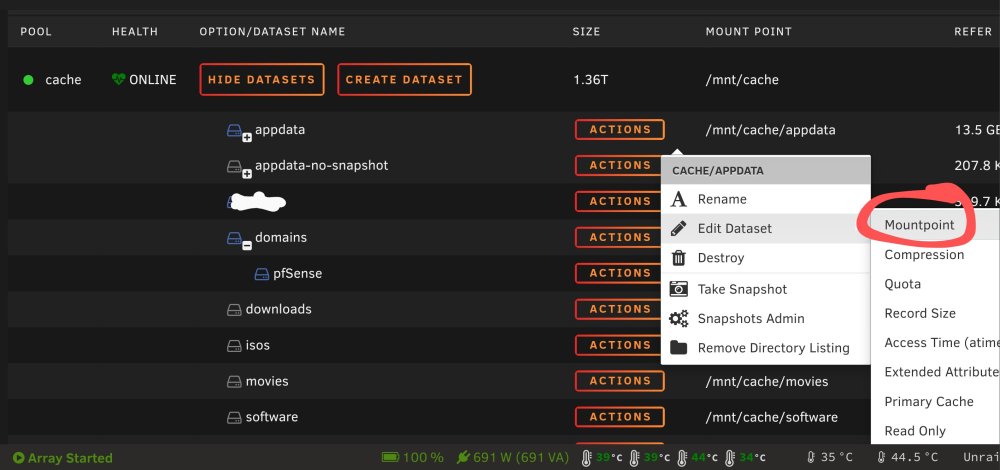Open the Edit Dataset submenu
Viewport: 1000px width, 470px height.
(x=765, y=228)
